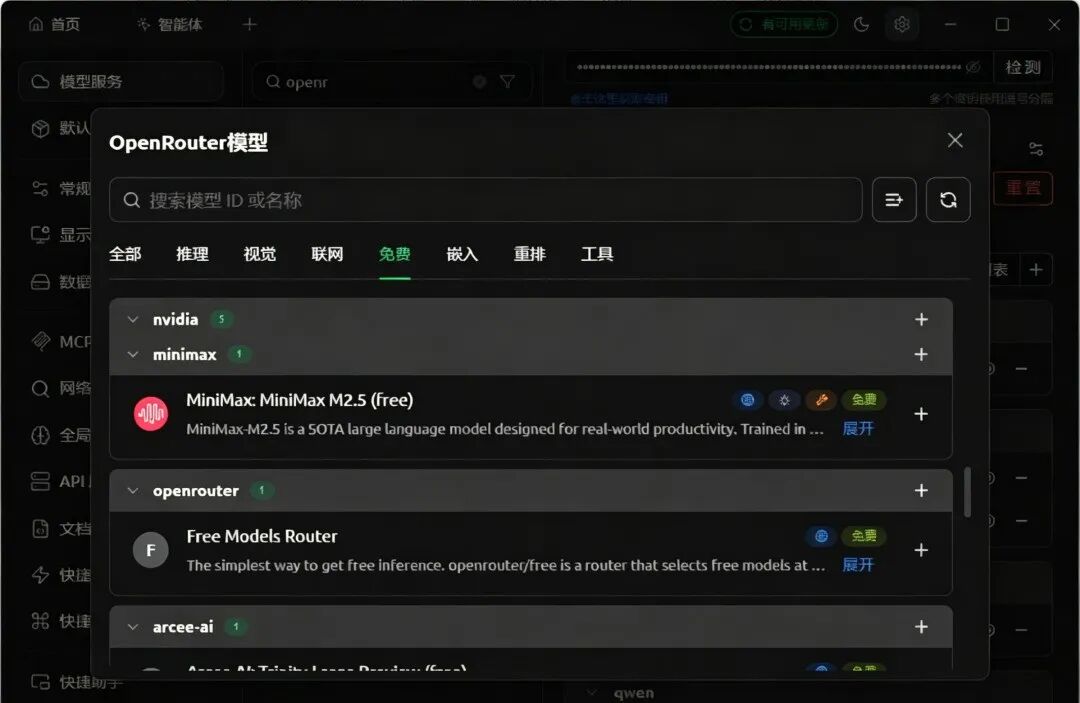
Task: Click the web search tag on MiniMax M2.5
Action: [747, 400]
